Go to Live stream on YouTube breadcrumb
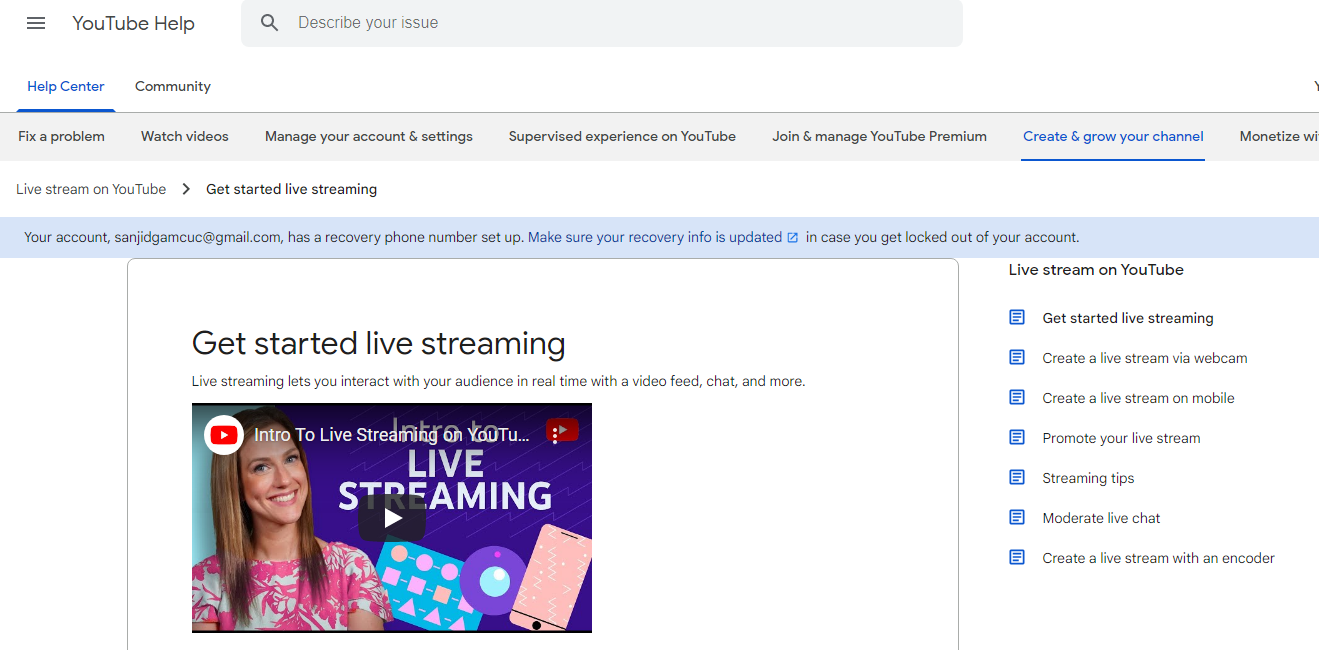1319x650 pixels. [91, 189]
